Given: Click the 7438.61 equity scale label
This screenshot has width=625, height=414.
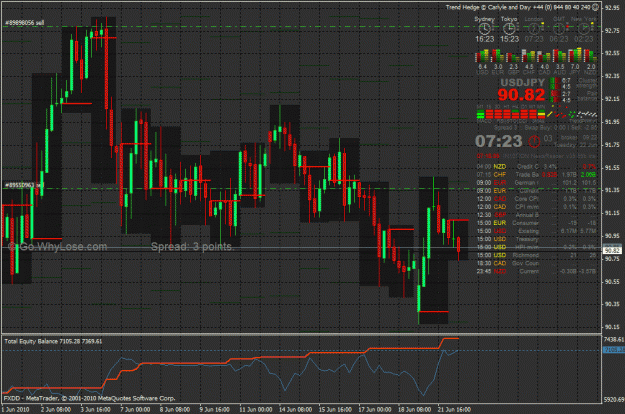Looking at the screenshot, I should point(613,339).
